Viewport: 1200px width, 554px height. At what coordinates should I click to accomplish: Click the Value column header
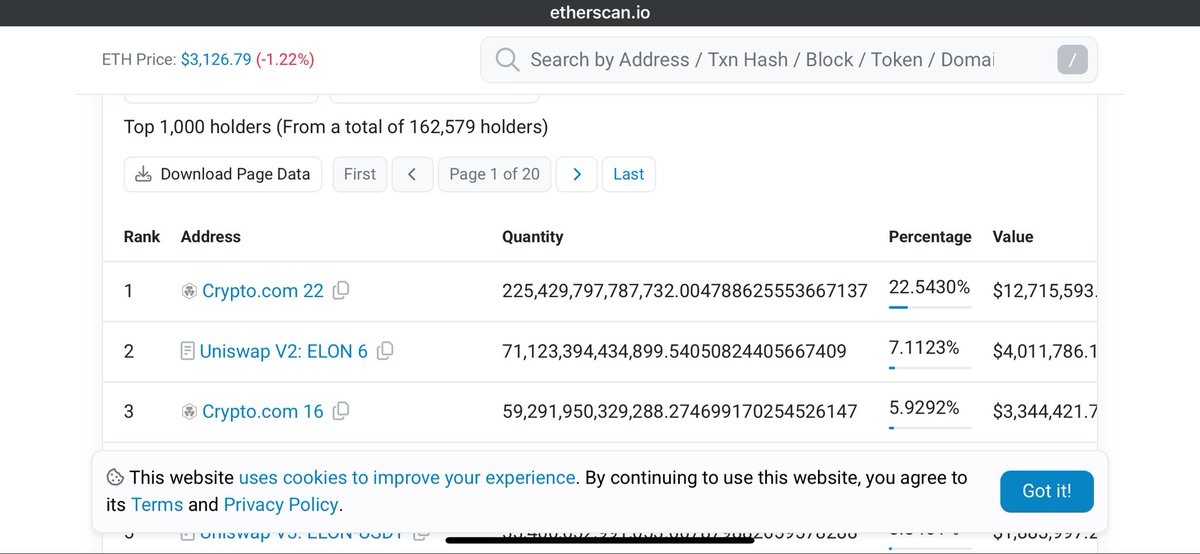[x=1013, y=237]
